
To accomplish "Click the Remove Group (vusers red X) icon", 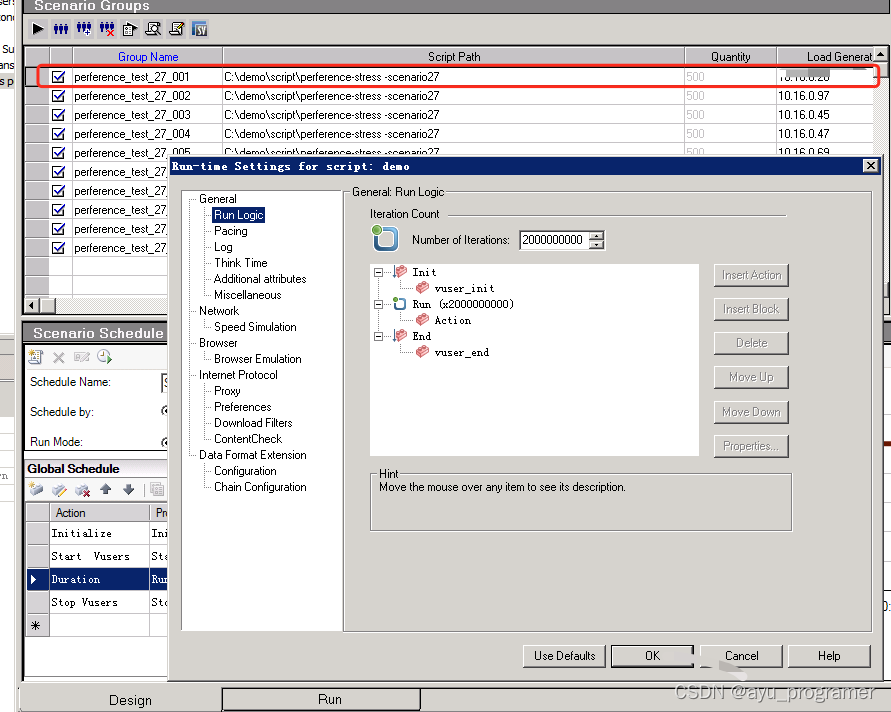I will pyautogui.click(x=107, y=28).
